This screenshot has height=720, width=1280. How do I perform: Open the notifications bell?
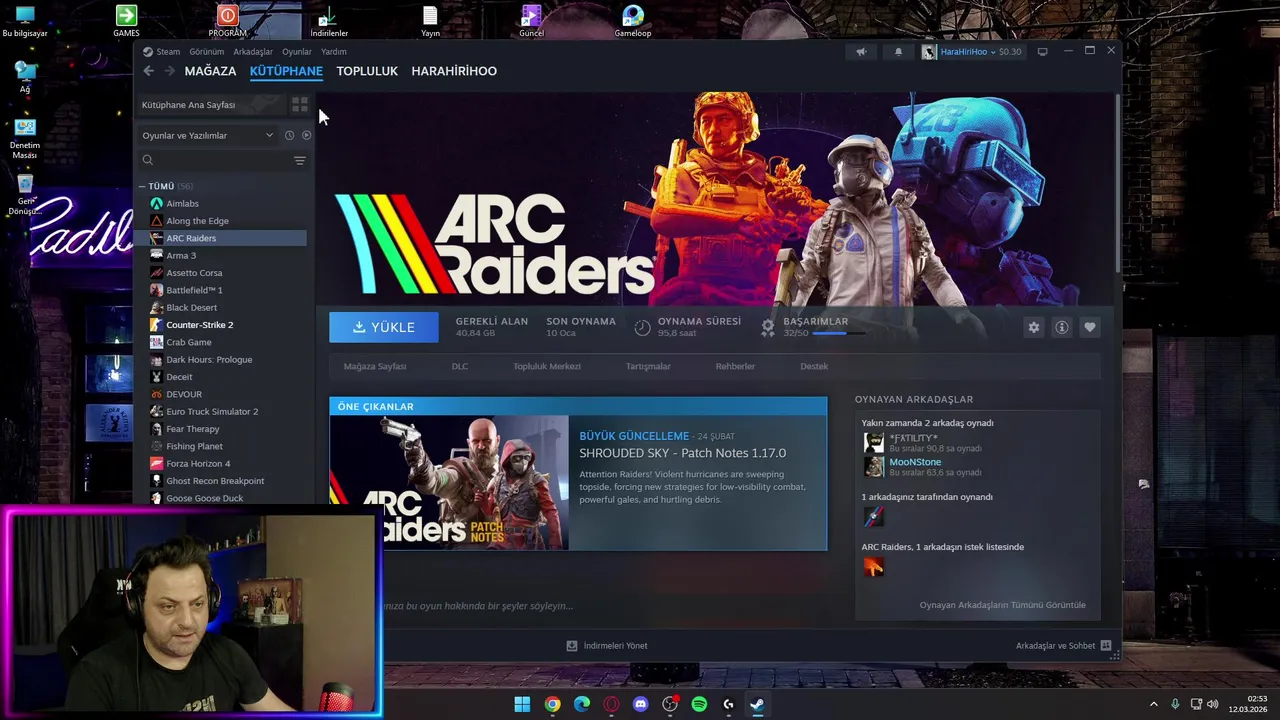898,51
